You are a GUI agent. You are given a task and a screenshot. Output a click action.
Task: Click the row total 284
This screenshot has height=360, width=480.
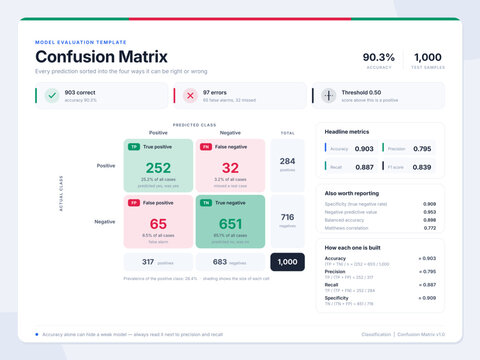point(287,161)
